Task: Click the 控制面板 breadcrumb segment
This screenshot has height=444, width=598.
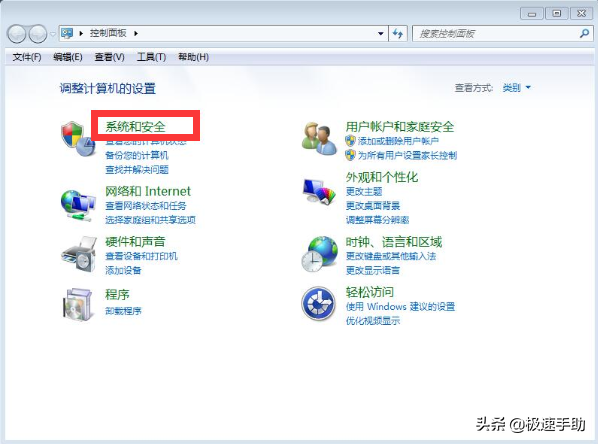Action: [x=108, y=33]
